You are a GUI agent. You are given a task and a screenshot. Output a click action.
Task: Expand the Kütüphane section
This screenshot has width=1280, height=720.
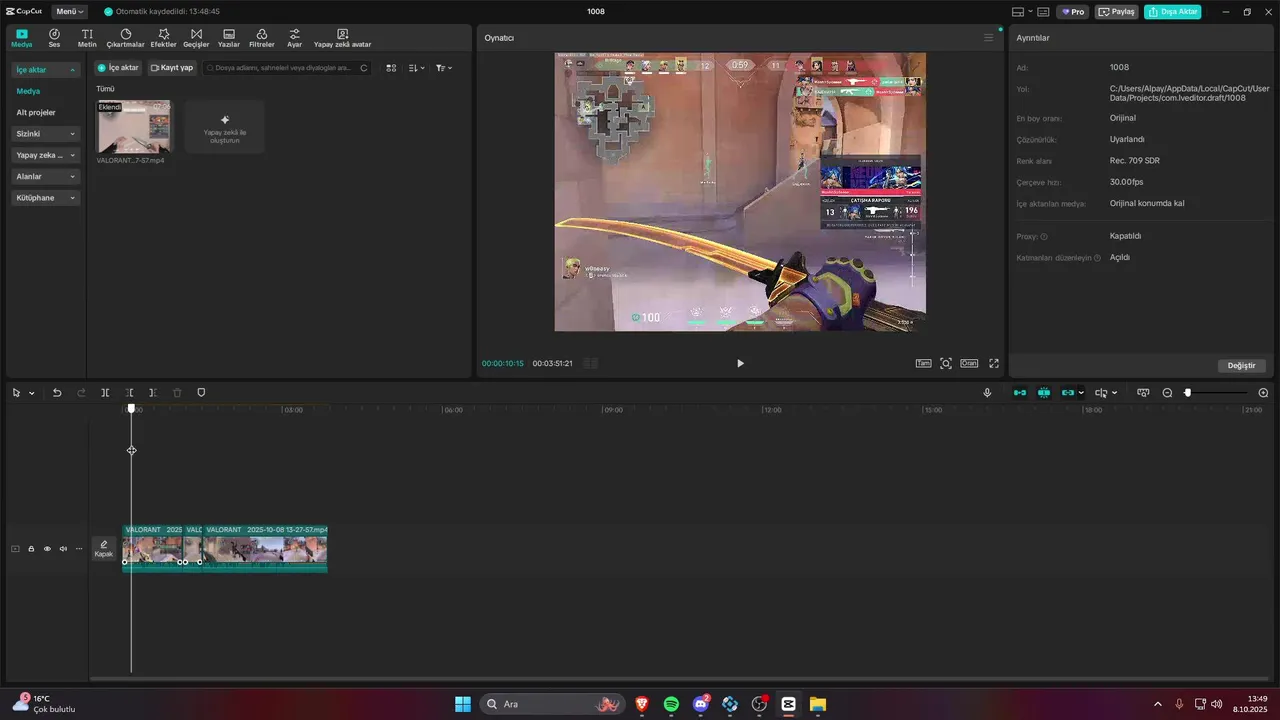click(46, 198)
